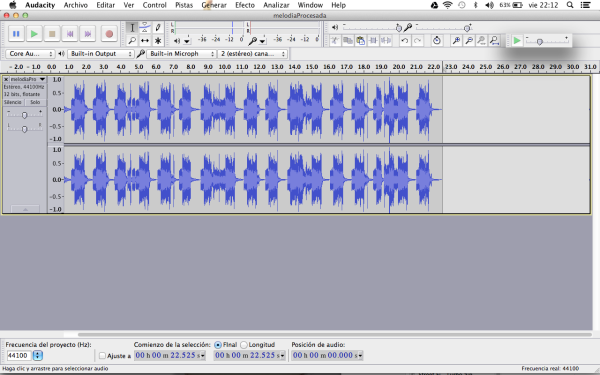Open the Editar menu

106,5
